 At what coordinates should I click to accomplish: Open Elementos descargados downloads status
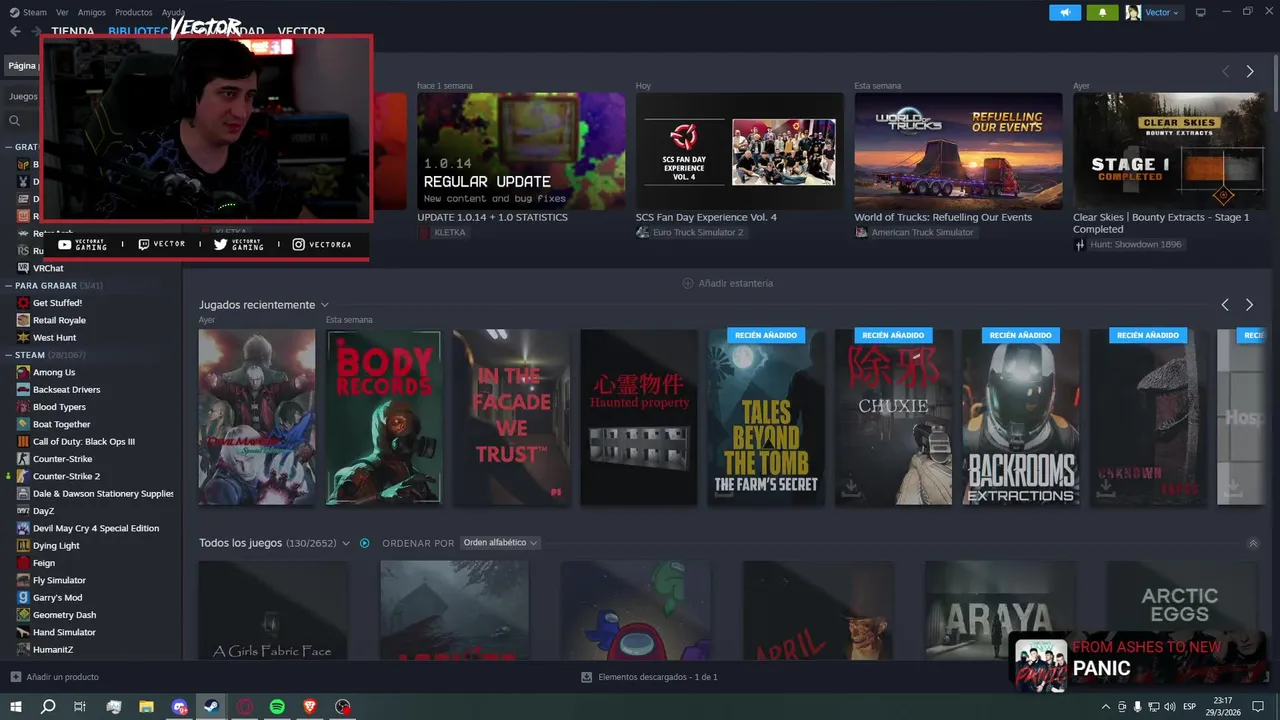coord(649,677)
